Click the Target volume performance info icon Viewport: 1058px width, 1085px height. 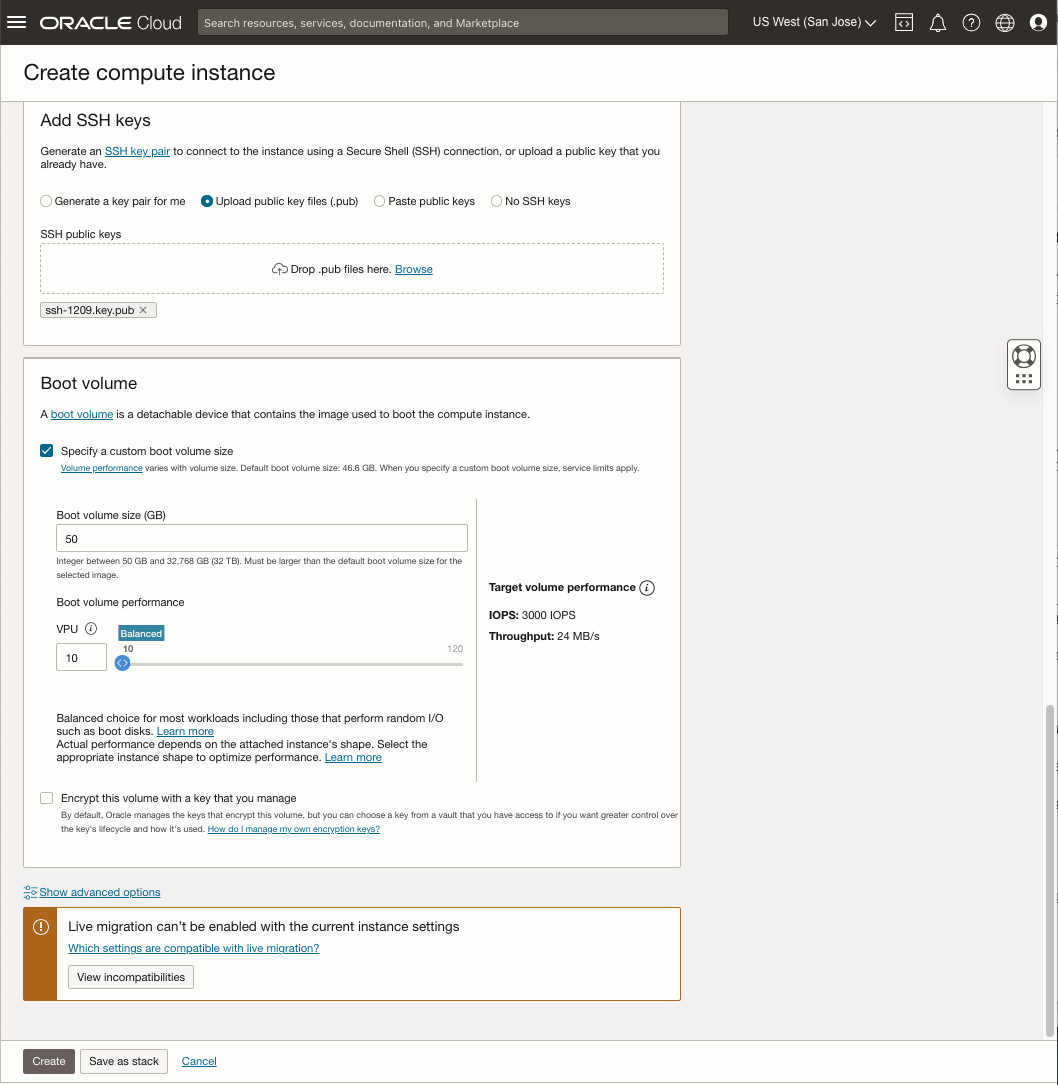[647, 588]
